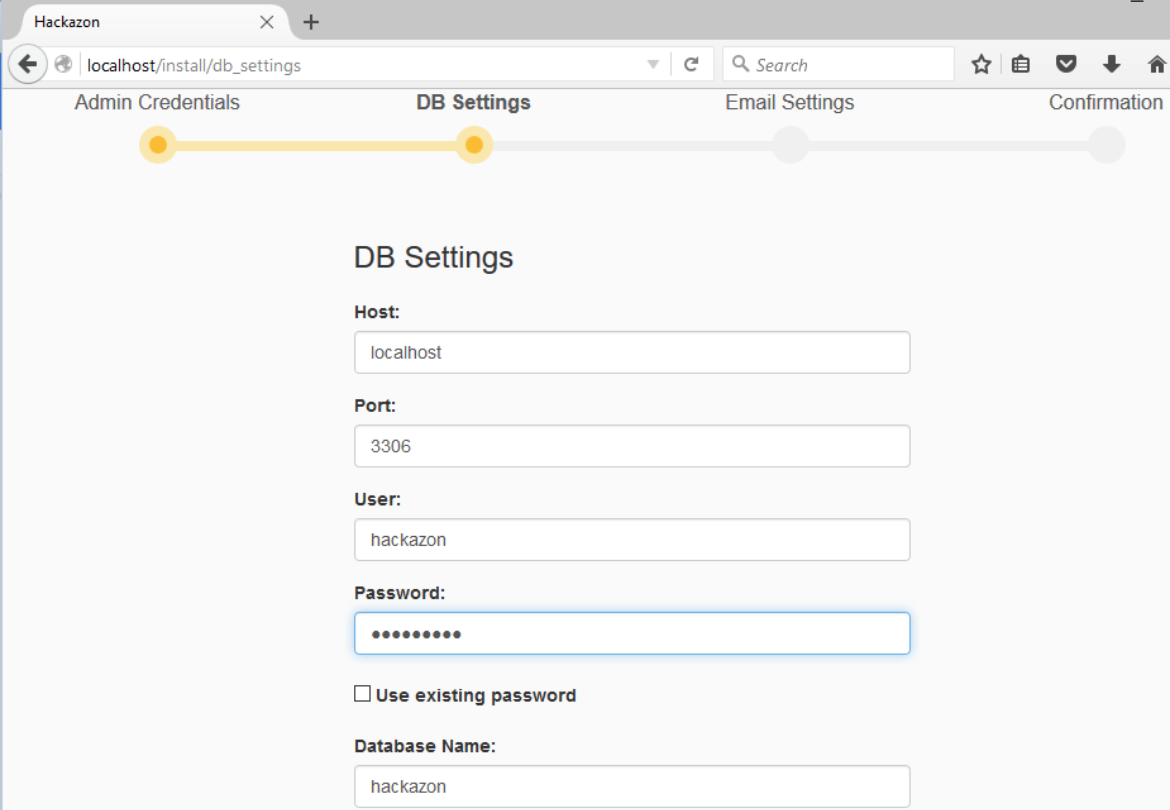The height and width of the screenshot is (810, 1170).
Task: Click the Email Settings progress dot
Action: point(790,145)
